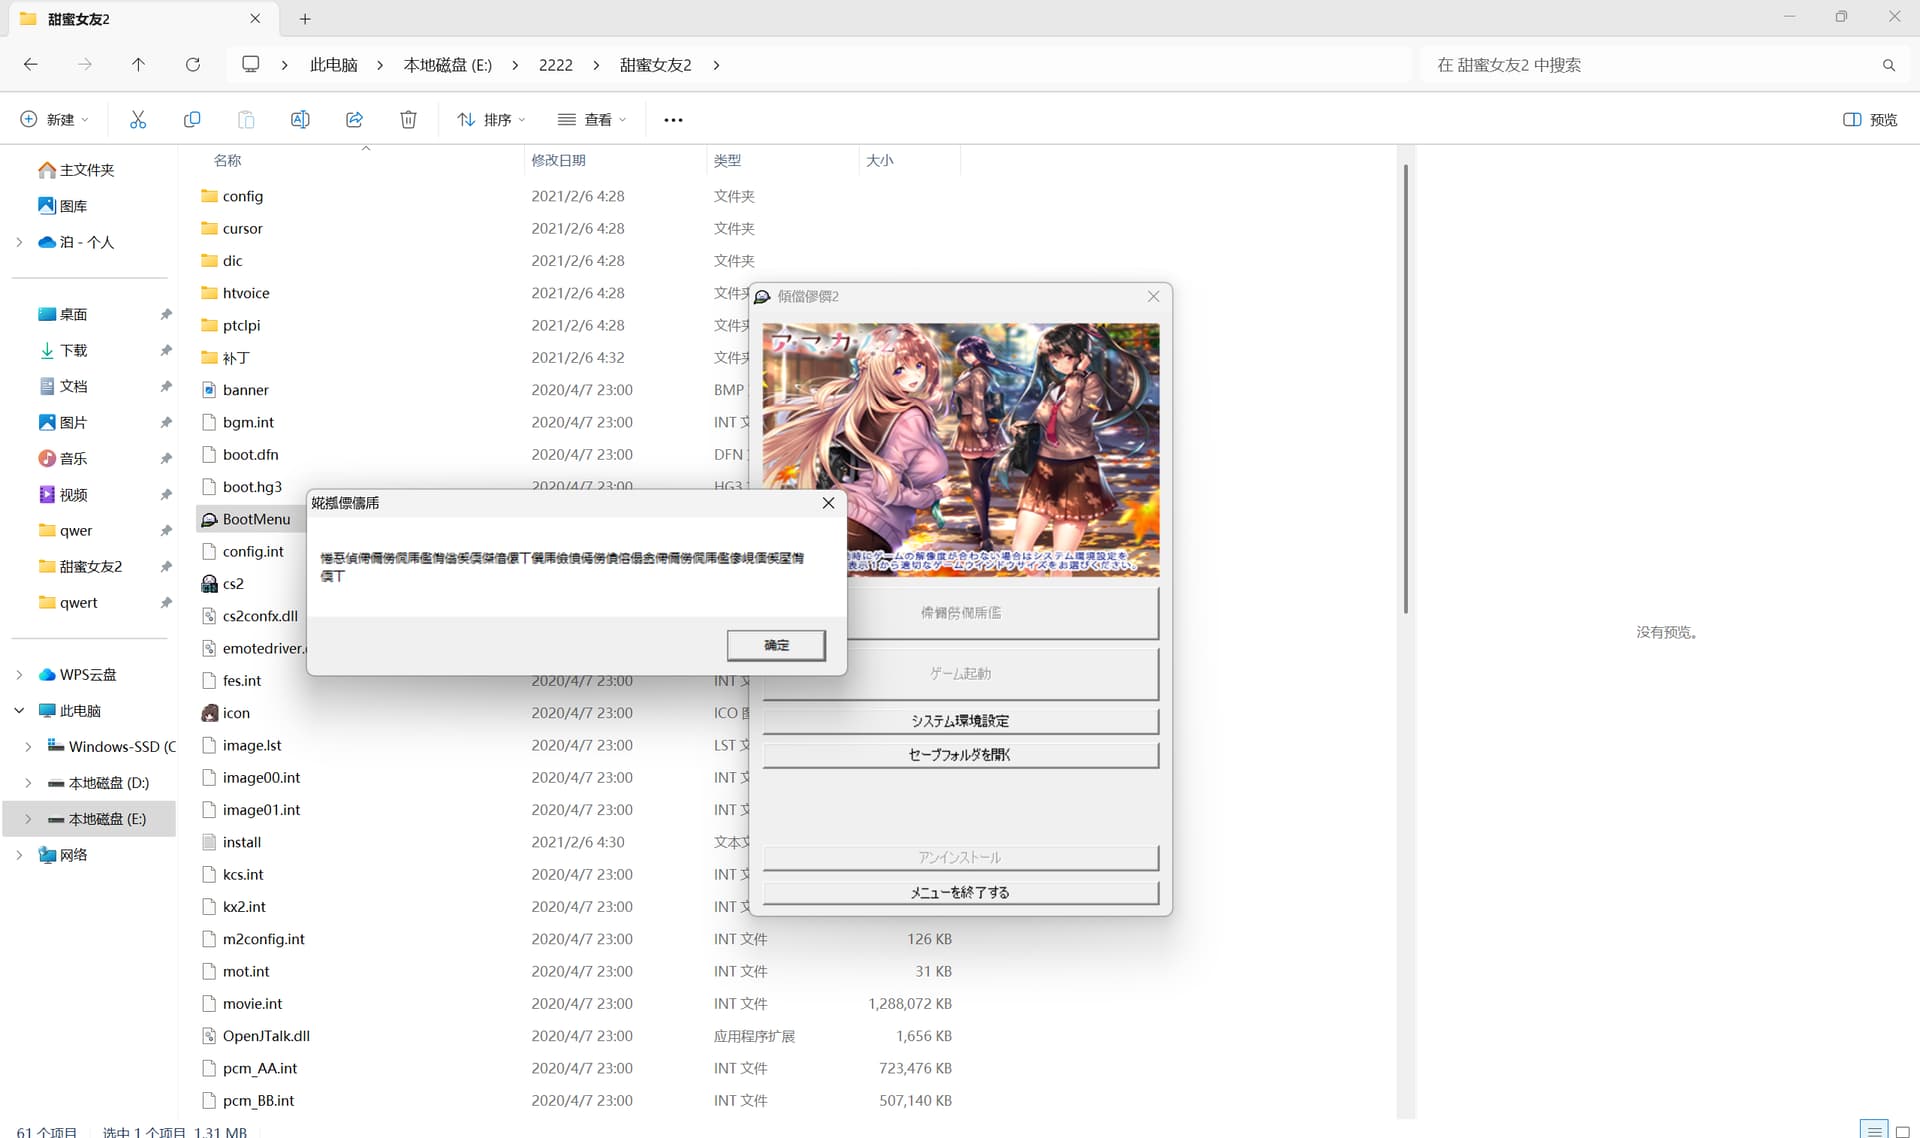This screenshot has height=1138, width=1920.
Task: Sort by 名称 column header
Action: (x=227, y=160)
